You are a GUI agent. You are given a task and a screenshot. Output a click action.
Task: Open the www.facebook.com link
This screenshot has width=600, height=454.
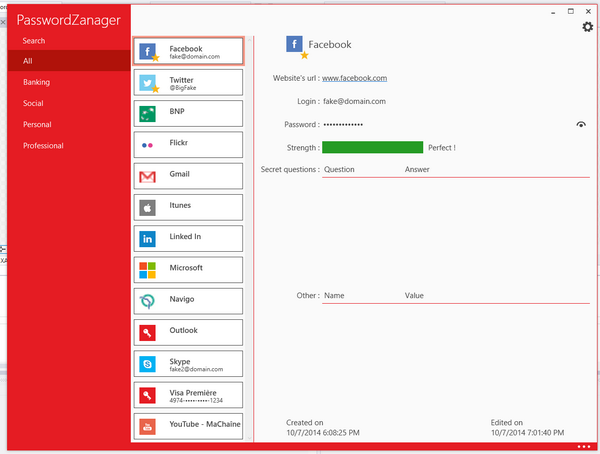coord(354,78)
